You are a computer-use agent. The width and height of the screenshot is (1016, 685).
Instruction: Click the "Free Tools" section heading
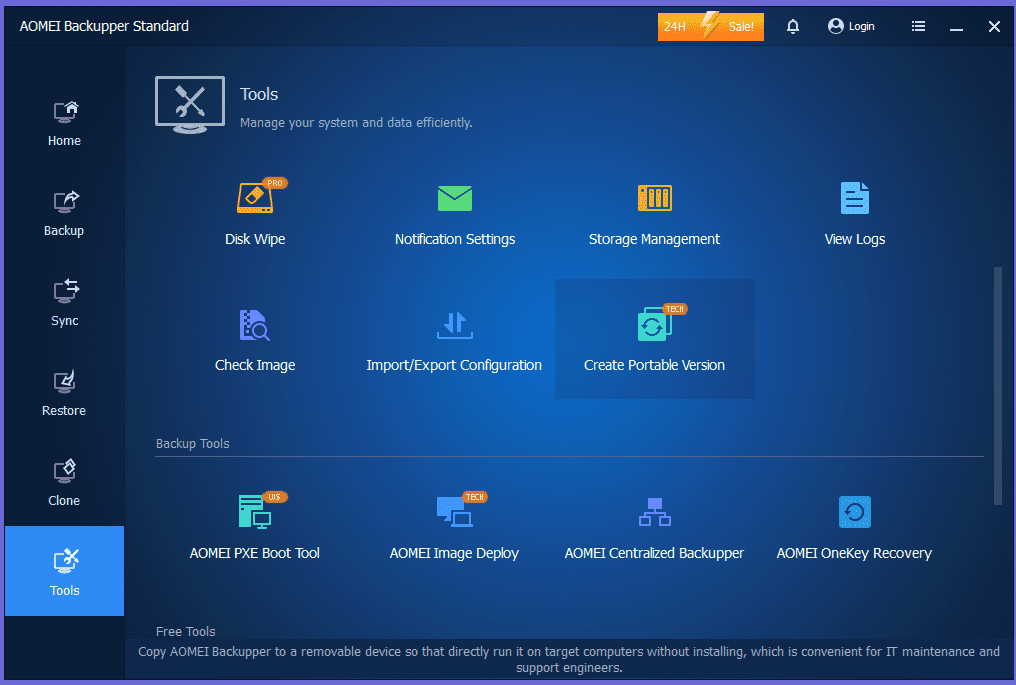click(185, 631)
